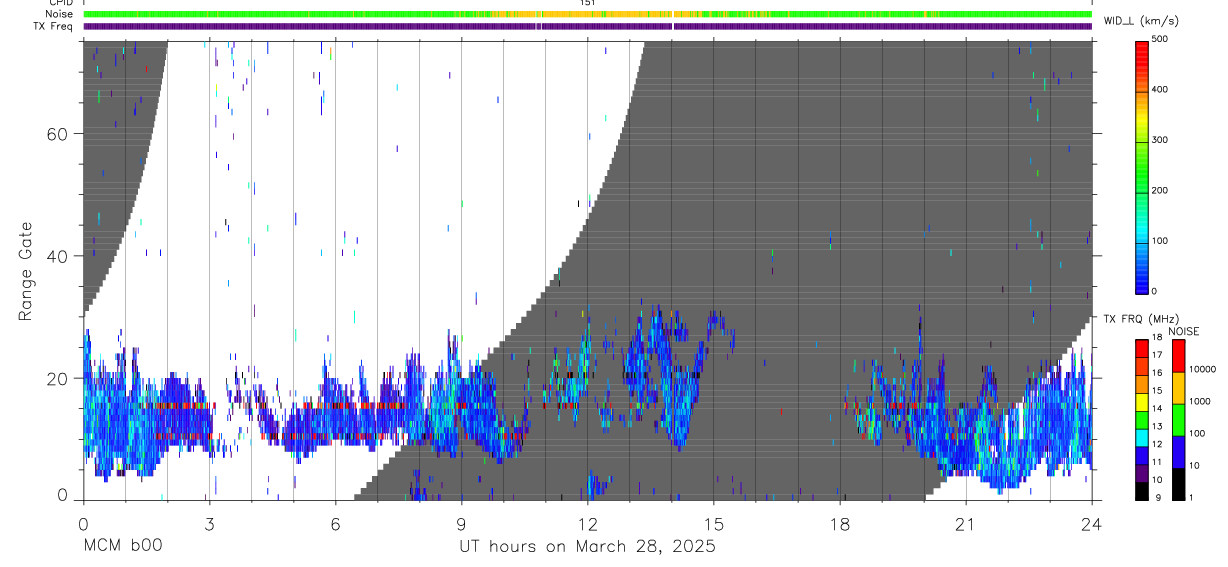Click the orange segment of the NOISE legend

[1178, 388]
